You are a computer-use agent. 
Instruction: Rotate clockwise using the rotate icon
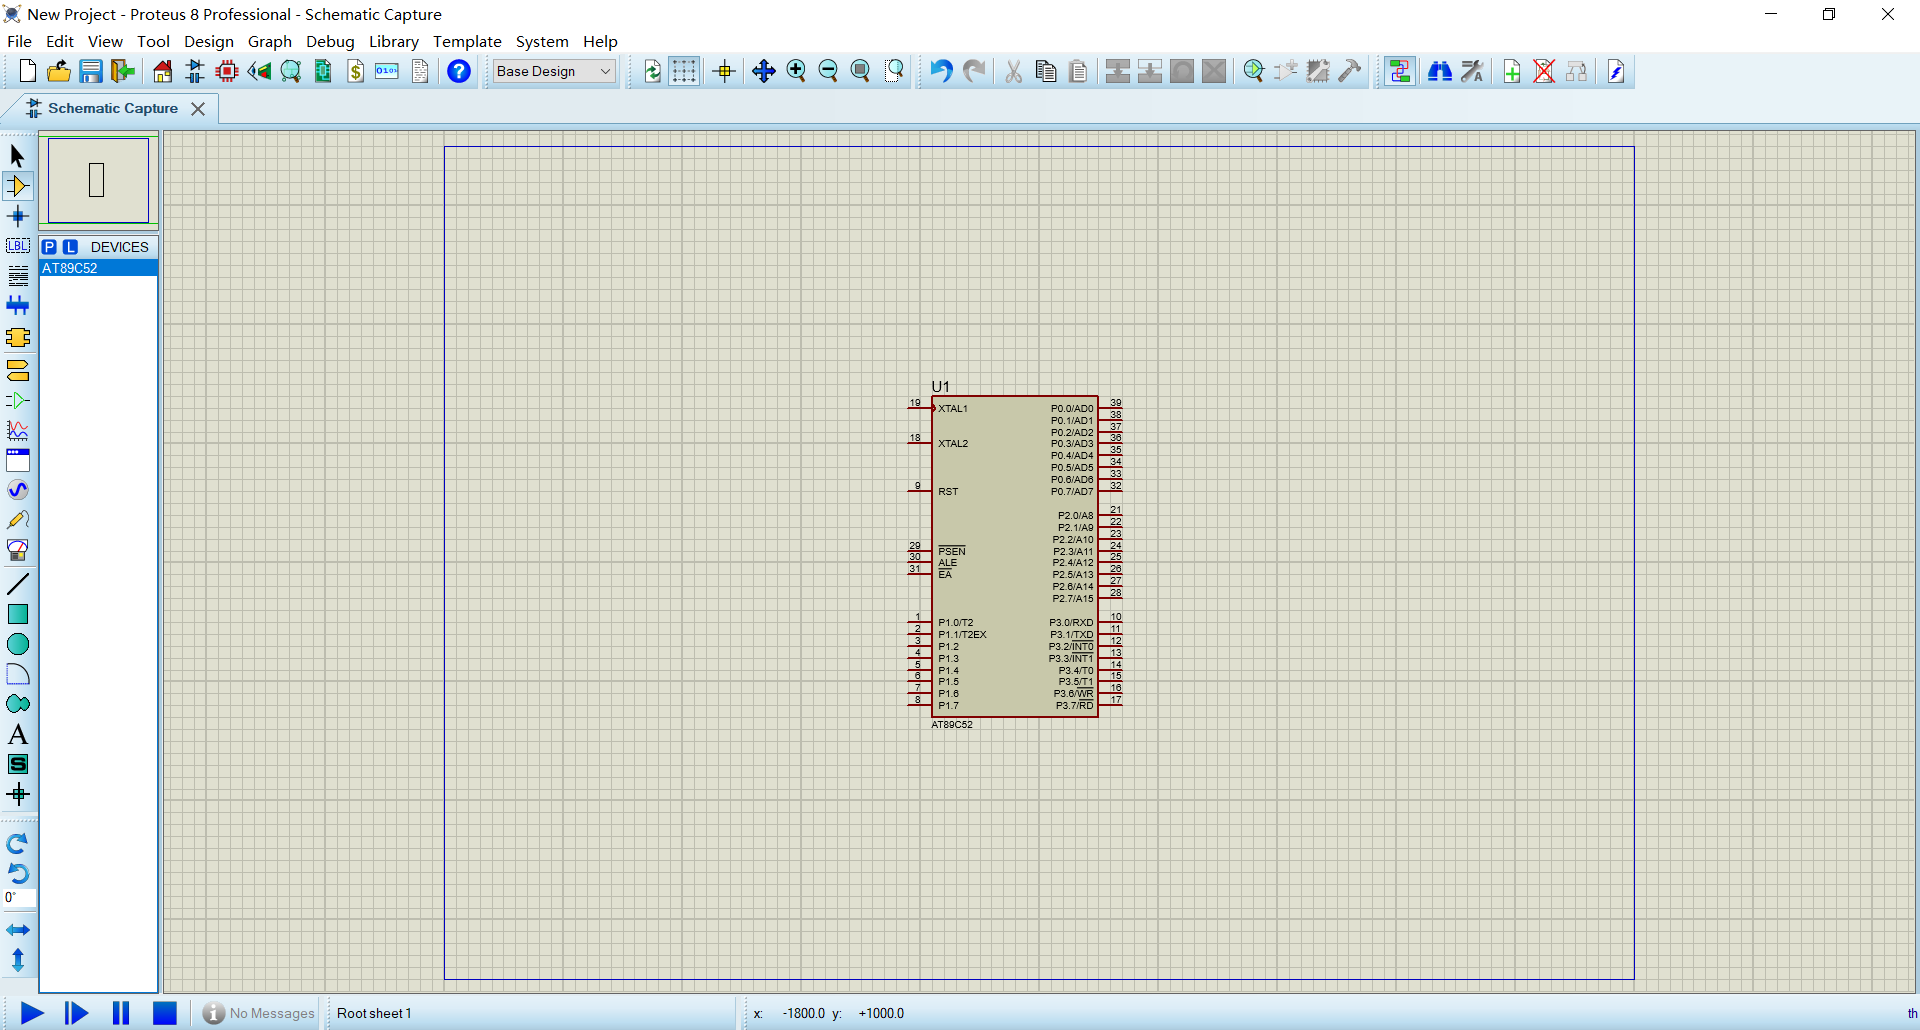click(18, 844)
